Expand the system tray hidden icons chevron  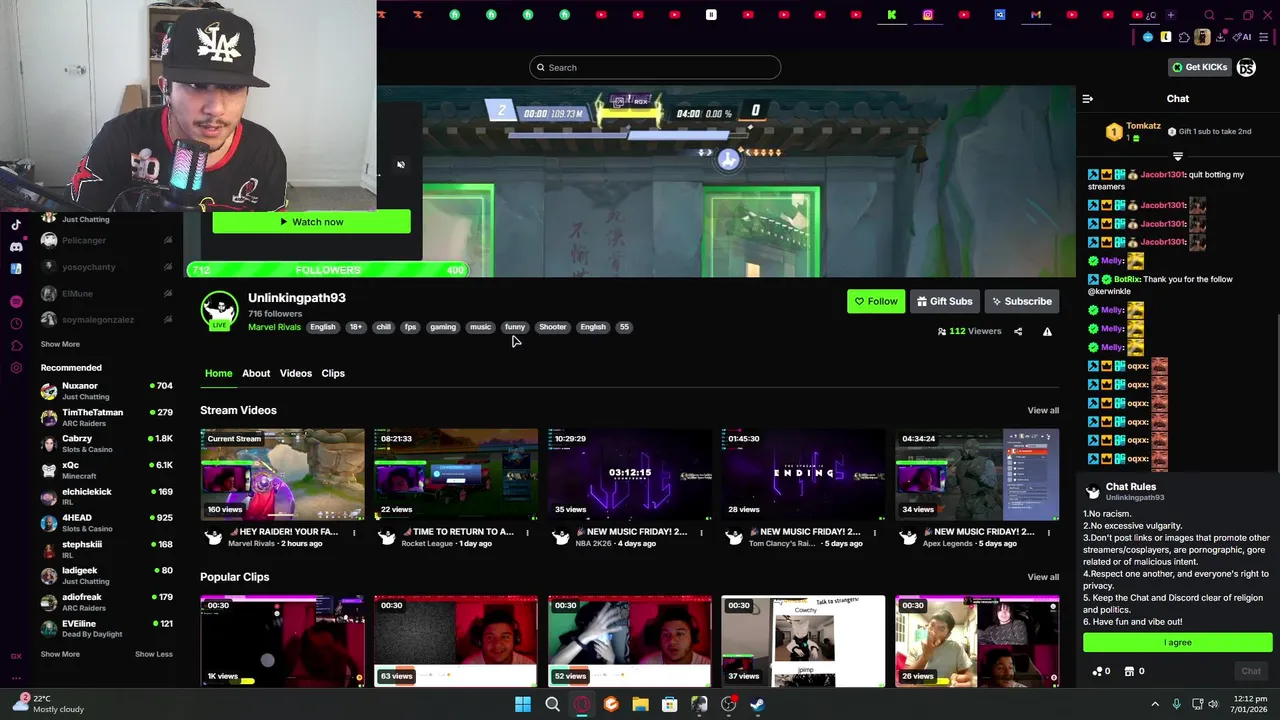[x=1154, y=704]
